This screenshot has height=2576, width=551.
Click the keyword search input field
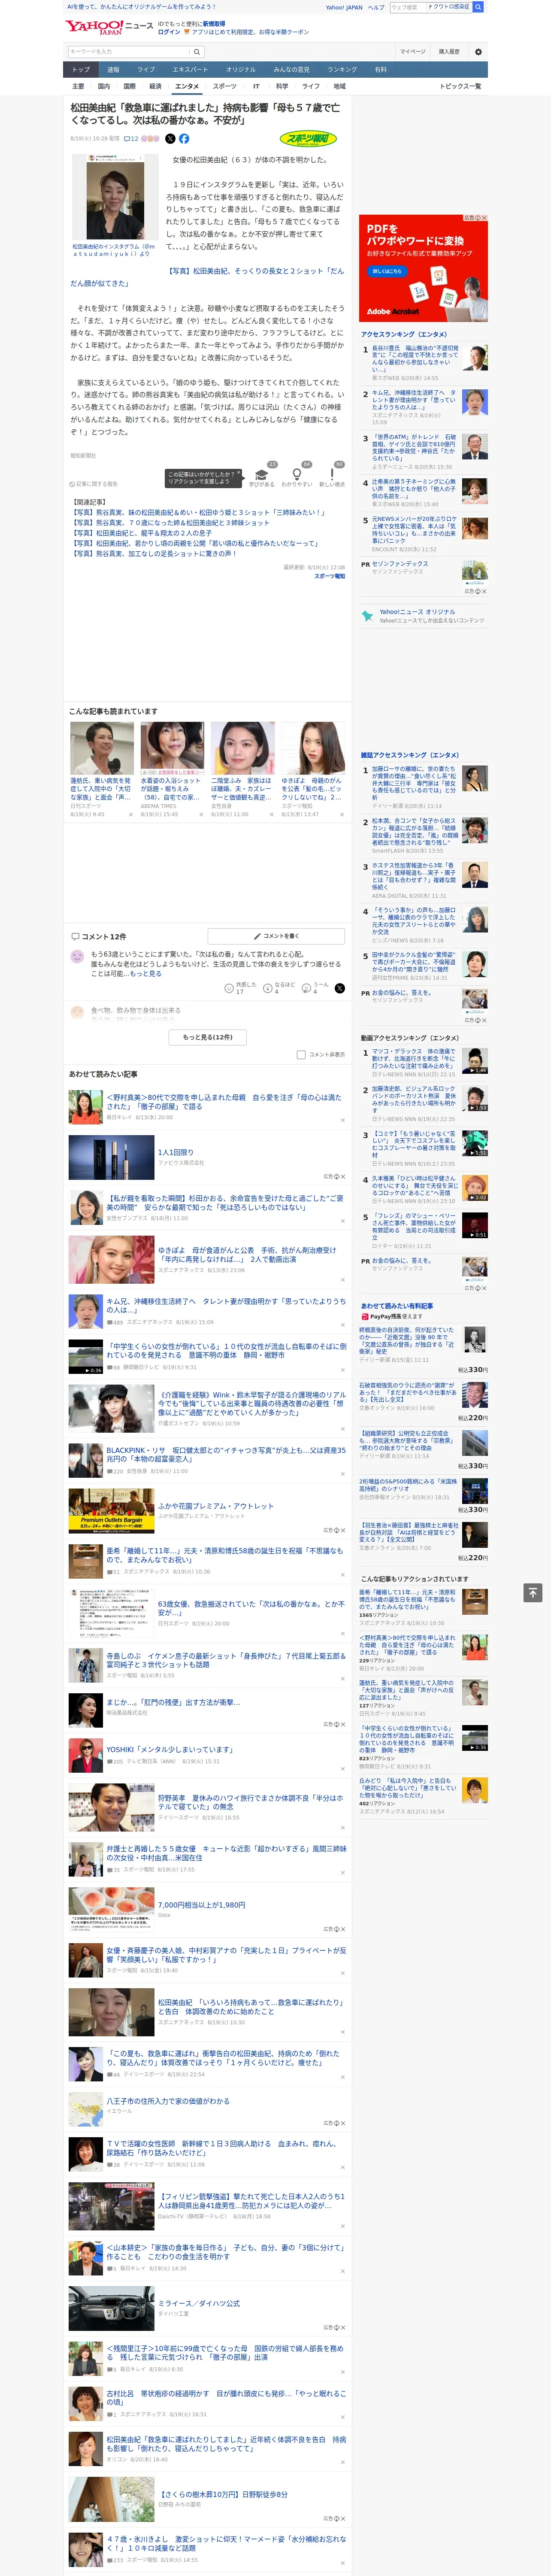[129, 51]
